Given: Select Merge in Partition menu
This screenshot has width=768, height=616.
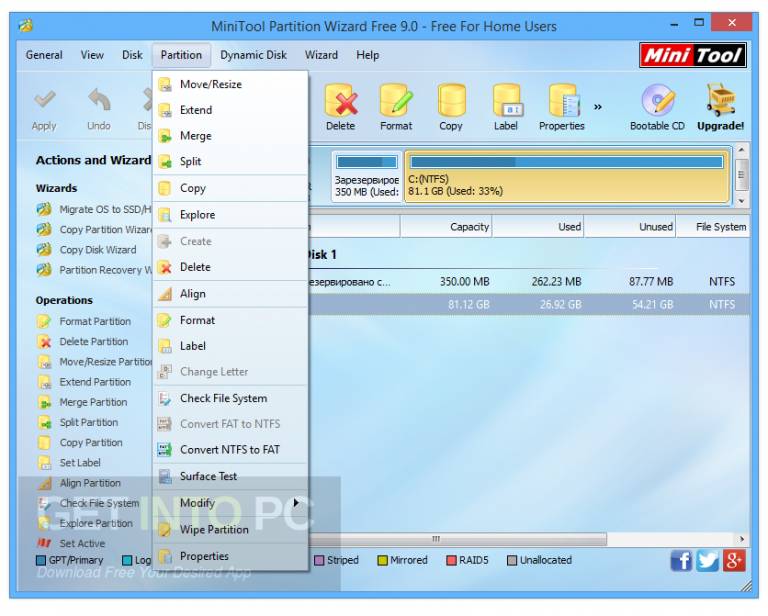Looking at the screenshot, I should point(230,136).
